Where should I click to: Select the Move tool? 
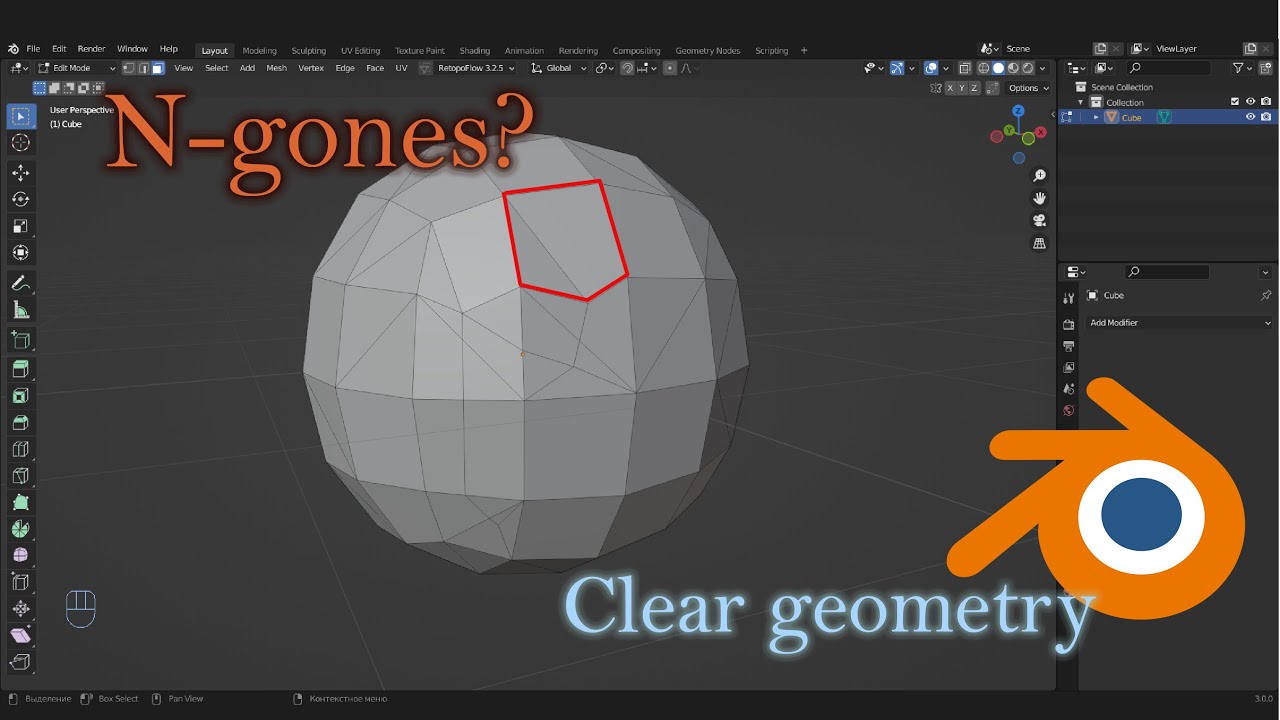pyautogui.click(x=20, y=173)
